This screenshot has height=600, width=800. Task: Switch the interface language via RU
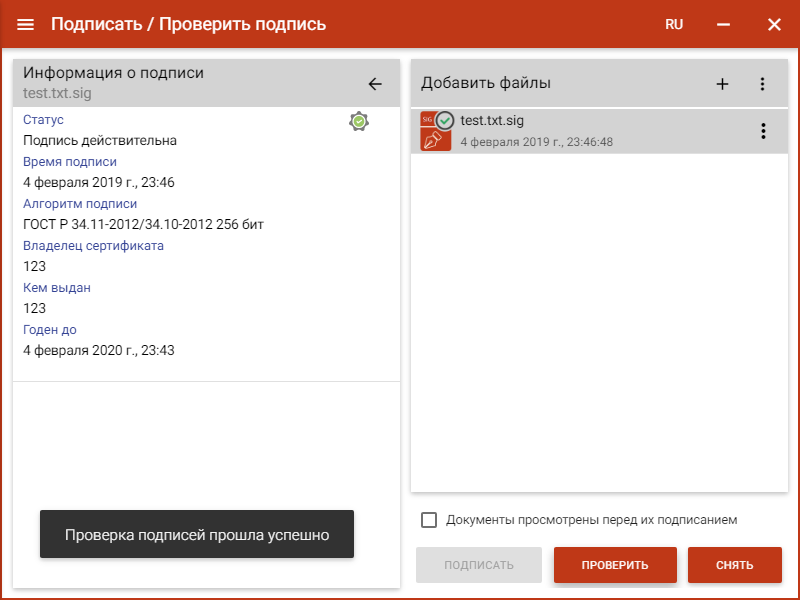point(674,24)
